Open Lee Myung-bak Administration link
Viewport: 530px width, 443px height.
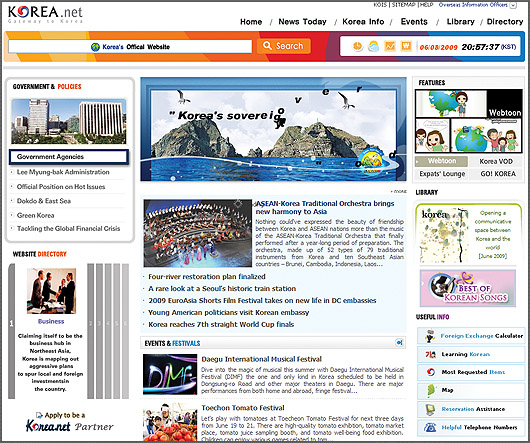point(63,172)
